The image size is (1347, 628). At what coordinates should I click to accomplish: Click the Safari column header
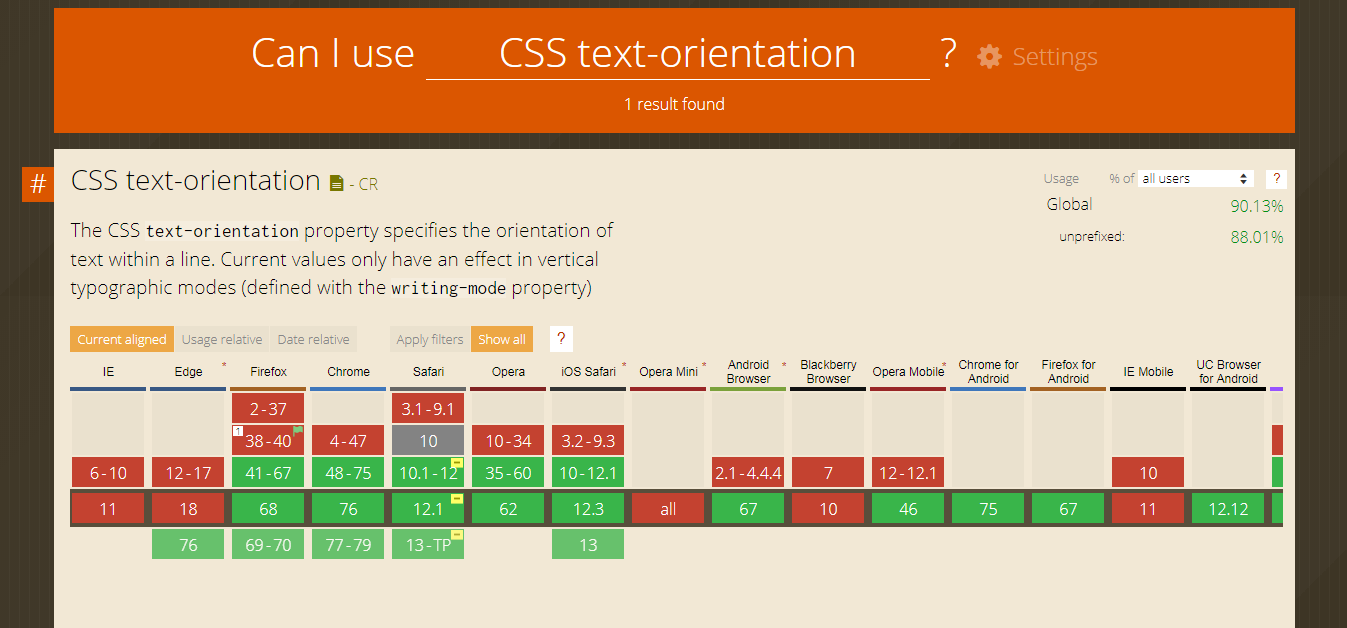428,372
